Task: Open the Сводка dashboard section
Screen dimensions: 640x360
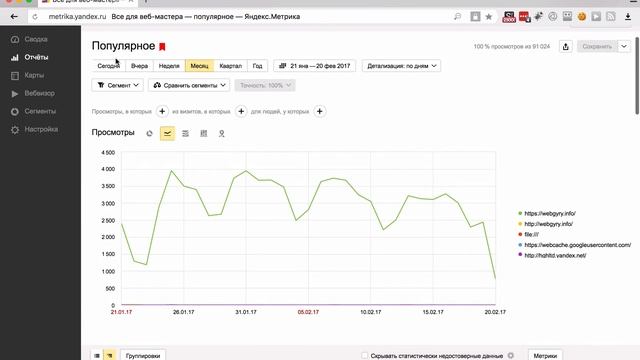Action: 36,39
